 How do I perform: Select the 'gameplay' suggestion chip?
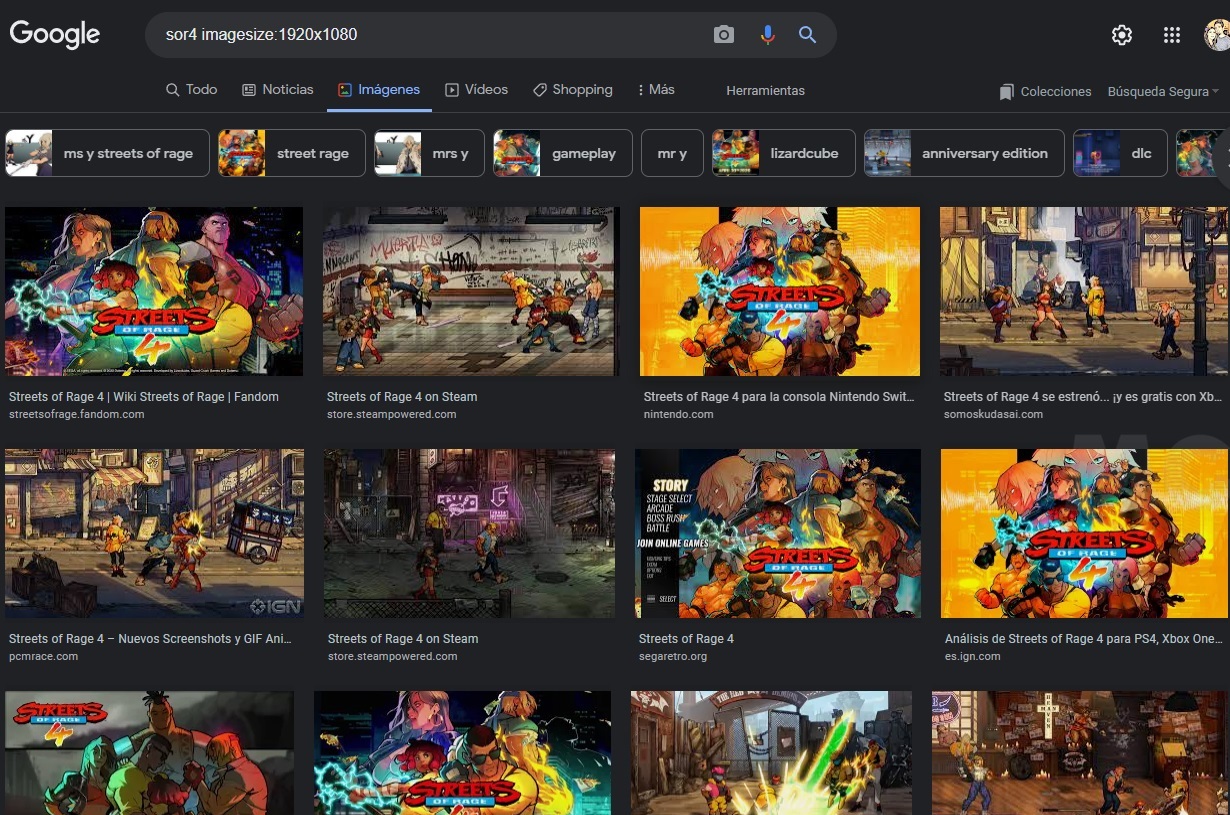(x=563, y=153)
